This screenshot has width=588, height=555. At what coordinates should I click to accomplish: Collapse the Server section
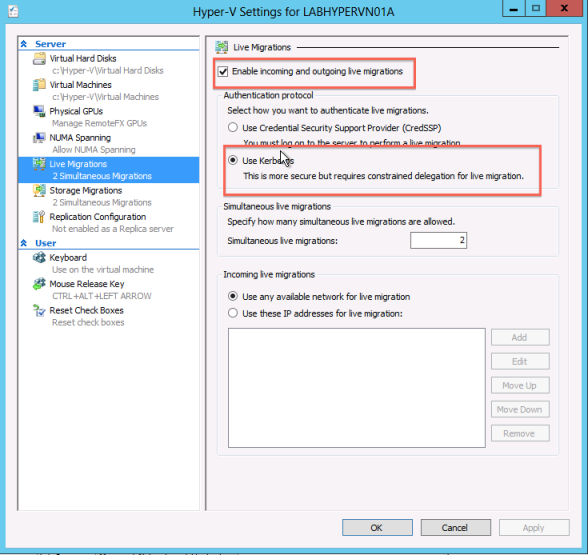click(24, 44)
